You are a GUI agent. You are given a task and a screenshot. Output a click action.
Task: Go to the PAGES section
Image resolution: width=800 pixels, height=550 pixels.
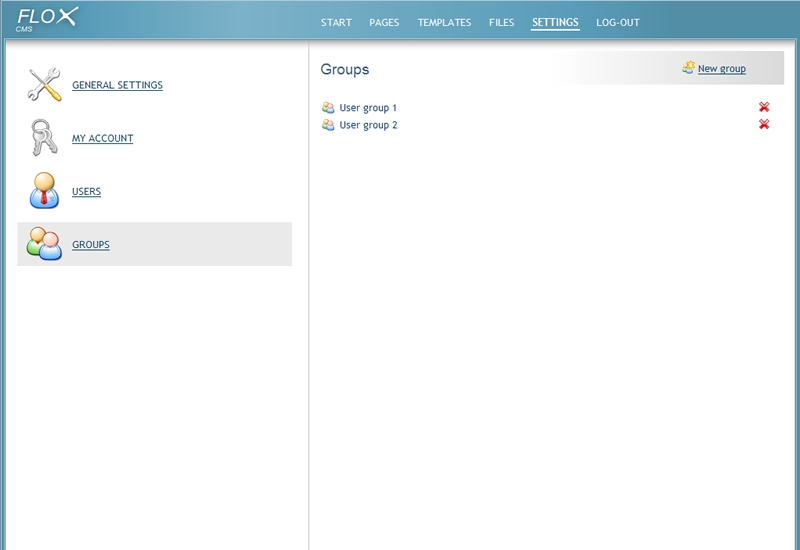pyautogui.click(x=384, y=22)
